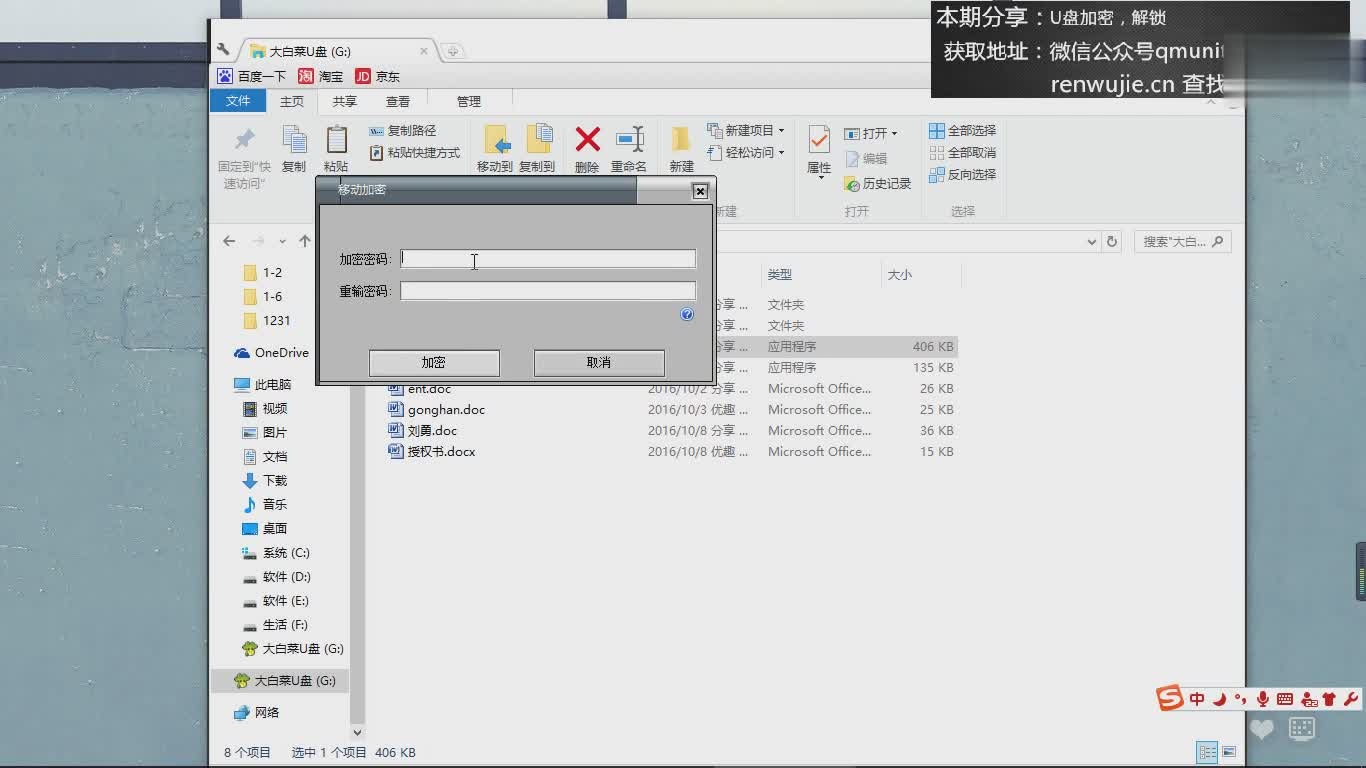
Task: Select folder 1231 in navigation pane
Action: click(267, 320)
